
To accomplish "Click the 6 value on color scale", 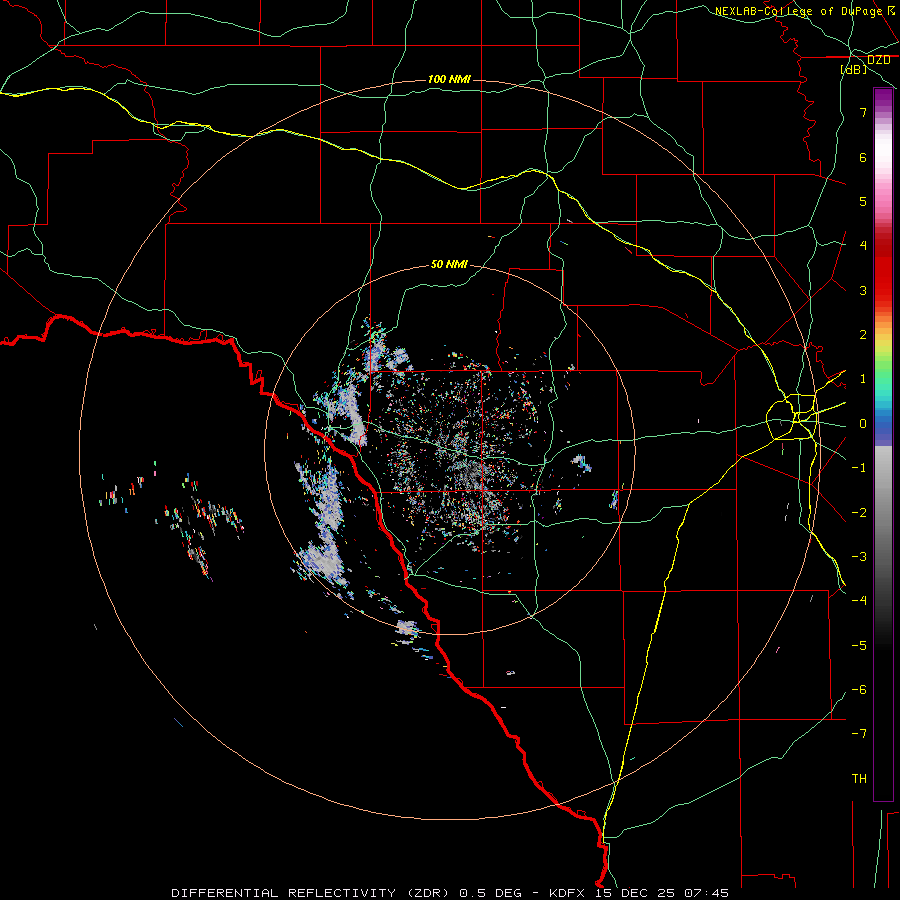I will click(x=863, y=157).
